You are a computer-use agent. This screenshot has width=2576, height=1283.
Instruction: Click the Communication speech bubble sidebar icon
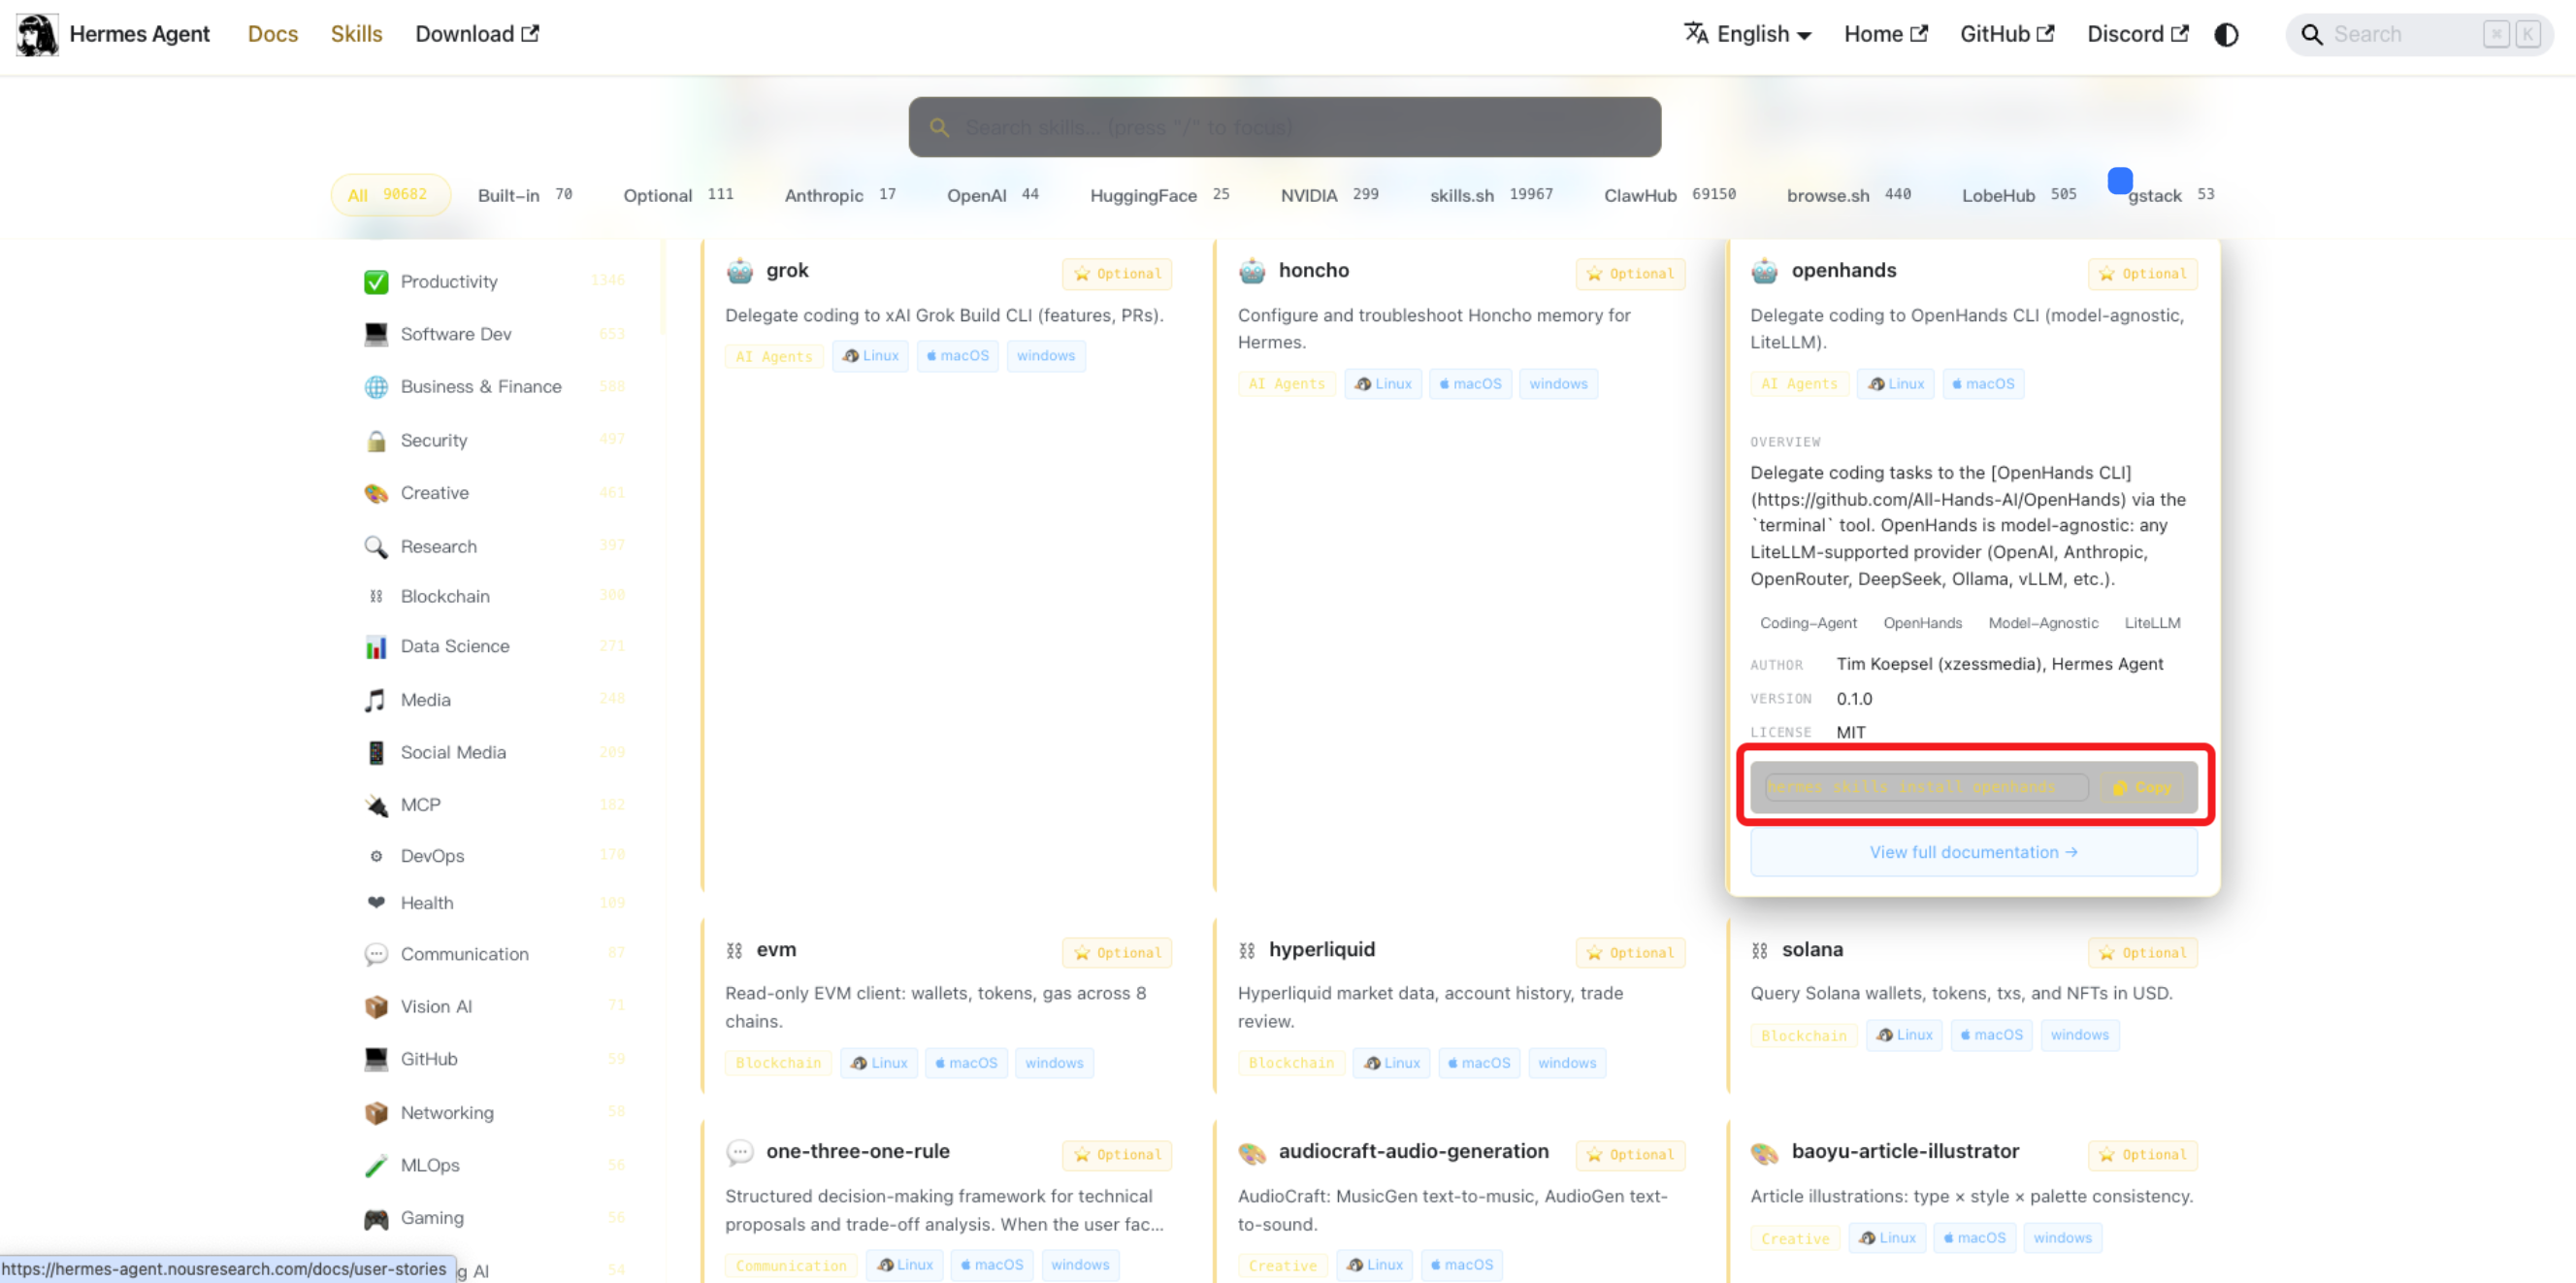376,954
